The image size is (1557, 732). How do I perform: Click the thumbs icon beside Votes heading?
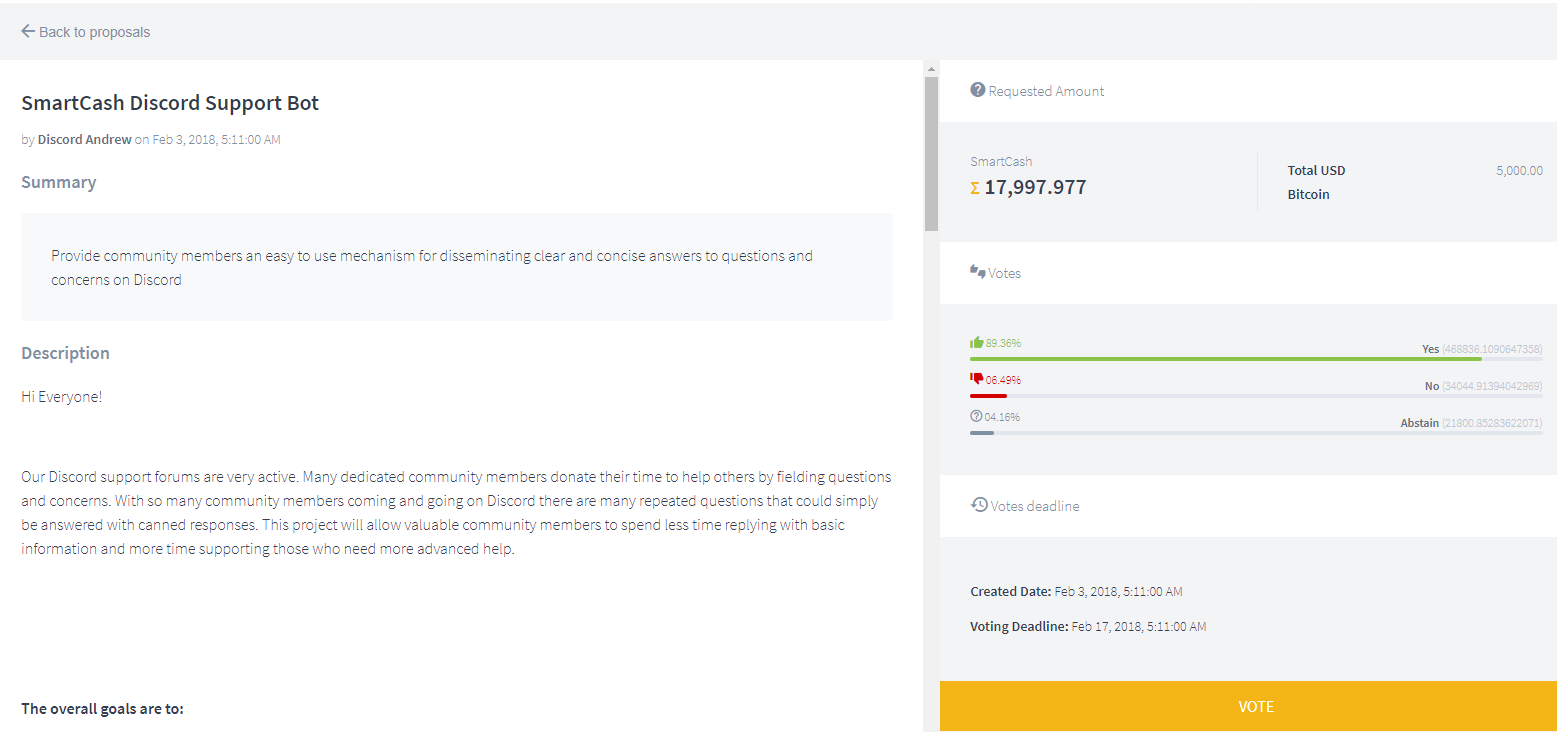pos(978,272)
